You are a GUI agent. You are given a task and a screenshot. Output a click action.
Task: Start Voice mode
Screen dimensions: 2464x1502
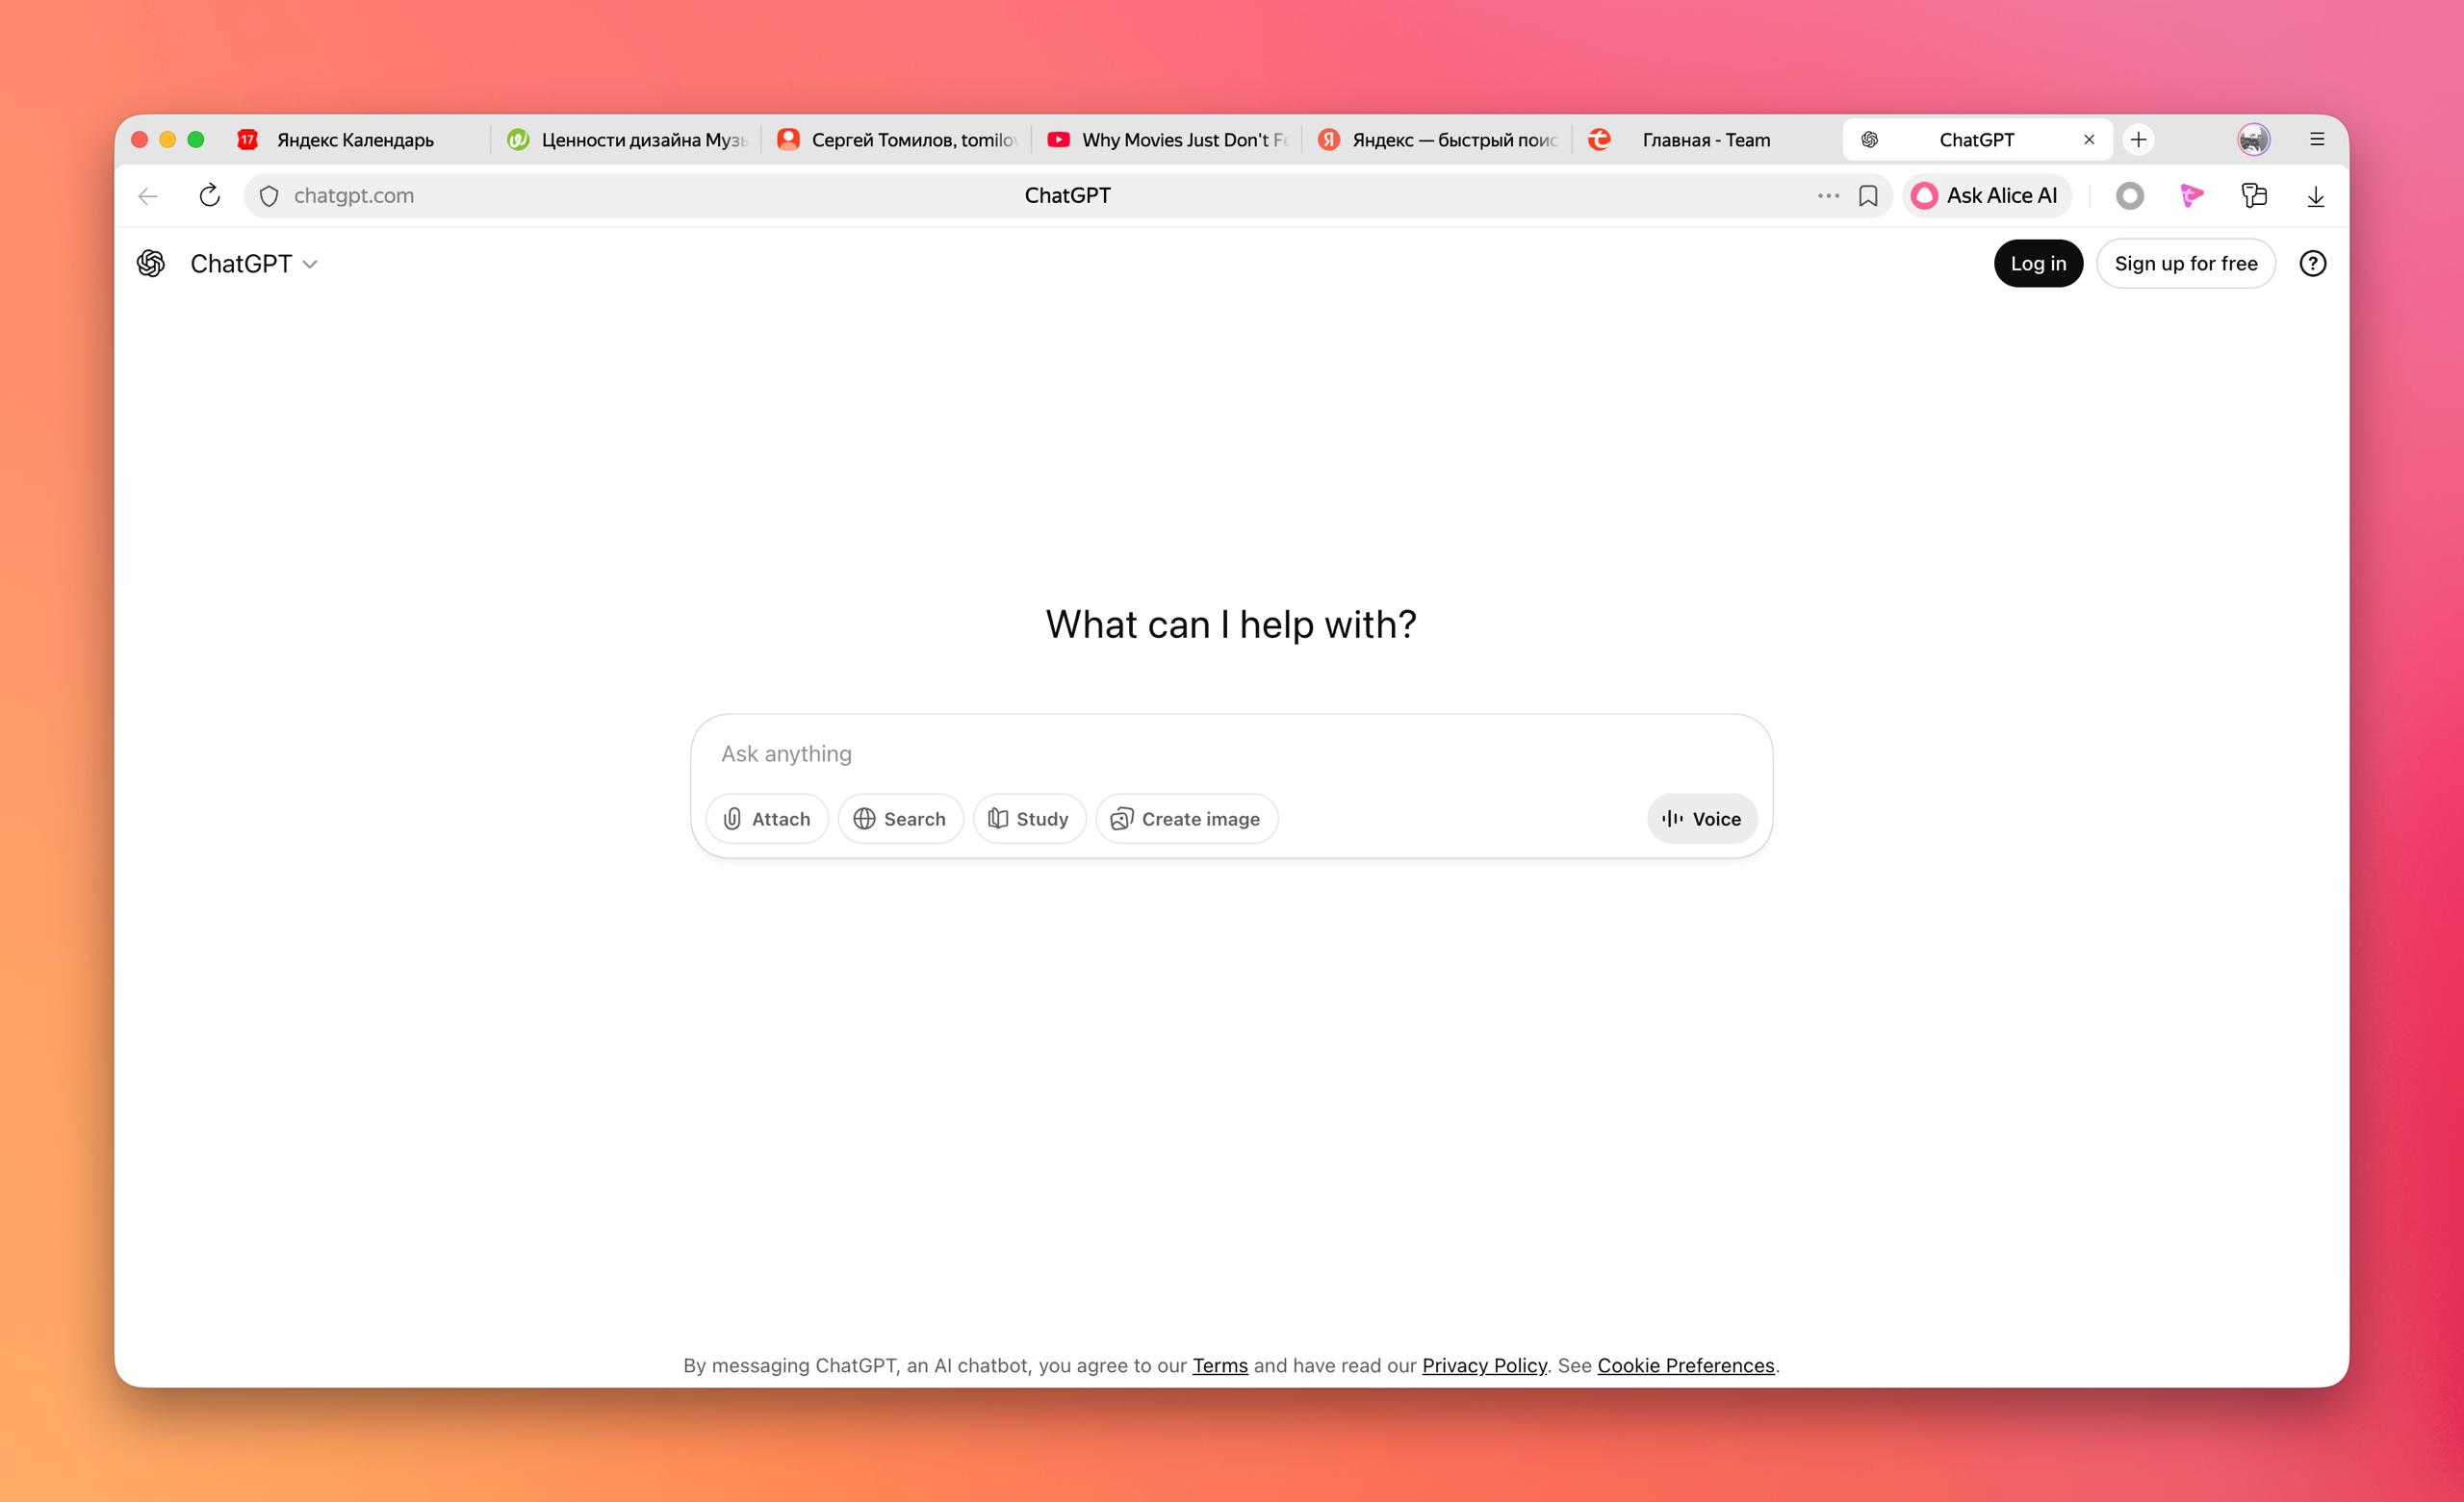(1702, 819)
